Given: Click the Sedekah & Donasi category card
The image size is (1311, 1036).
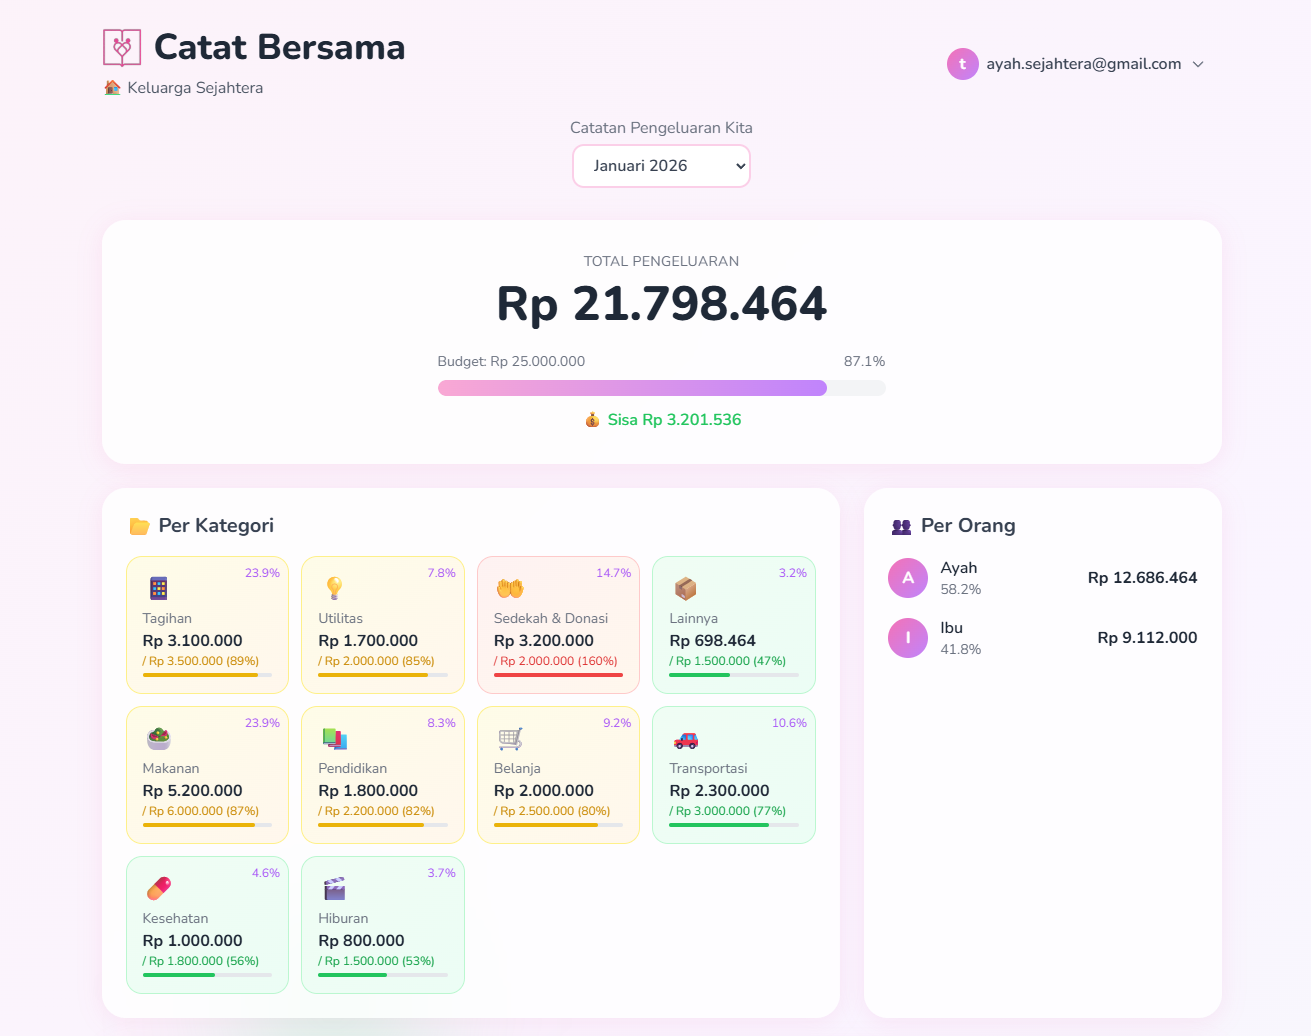Looking at the screenshot, I should pos(558,624).
